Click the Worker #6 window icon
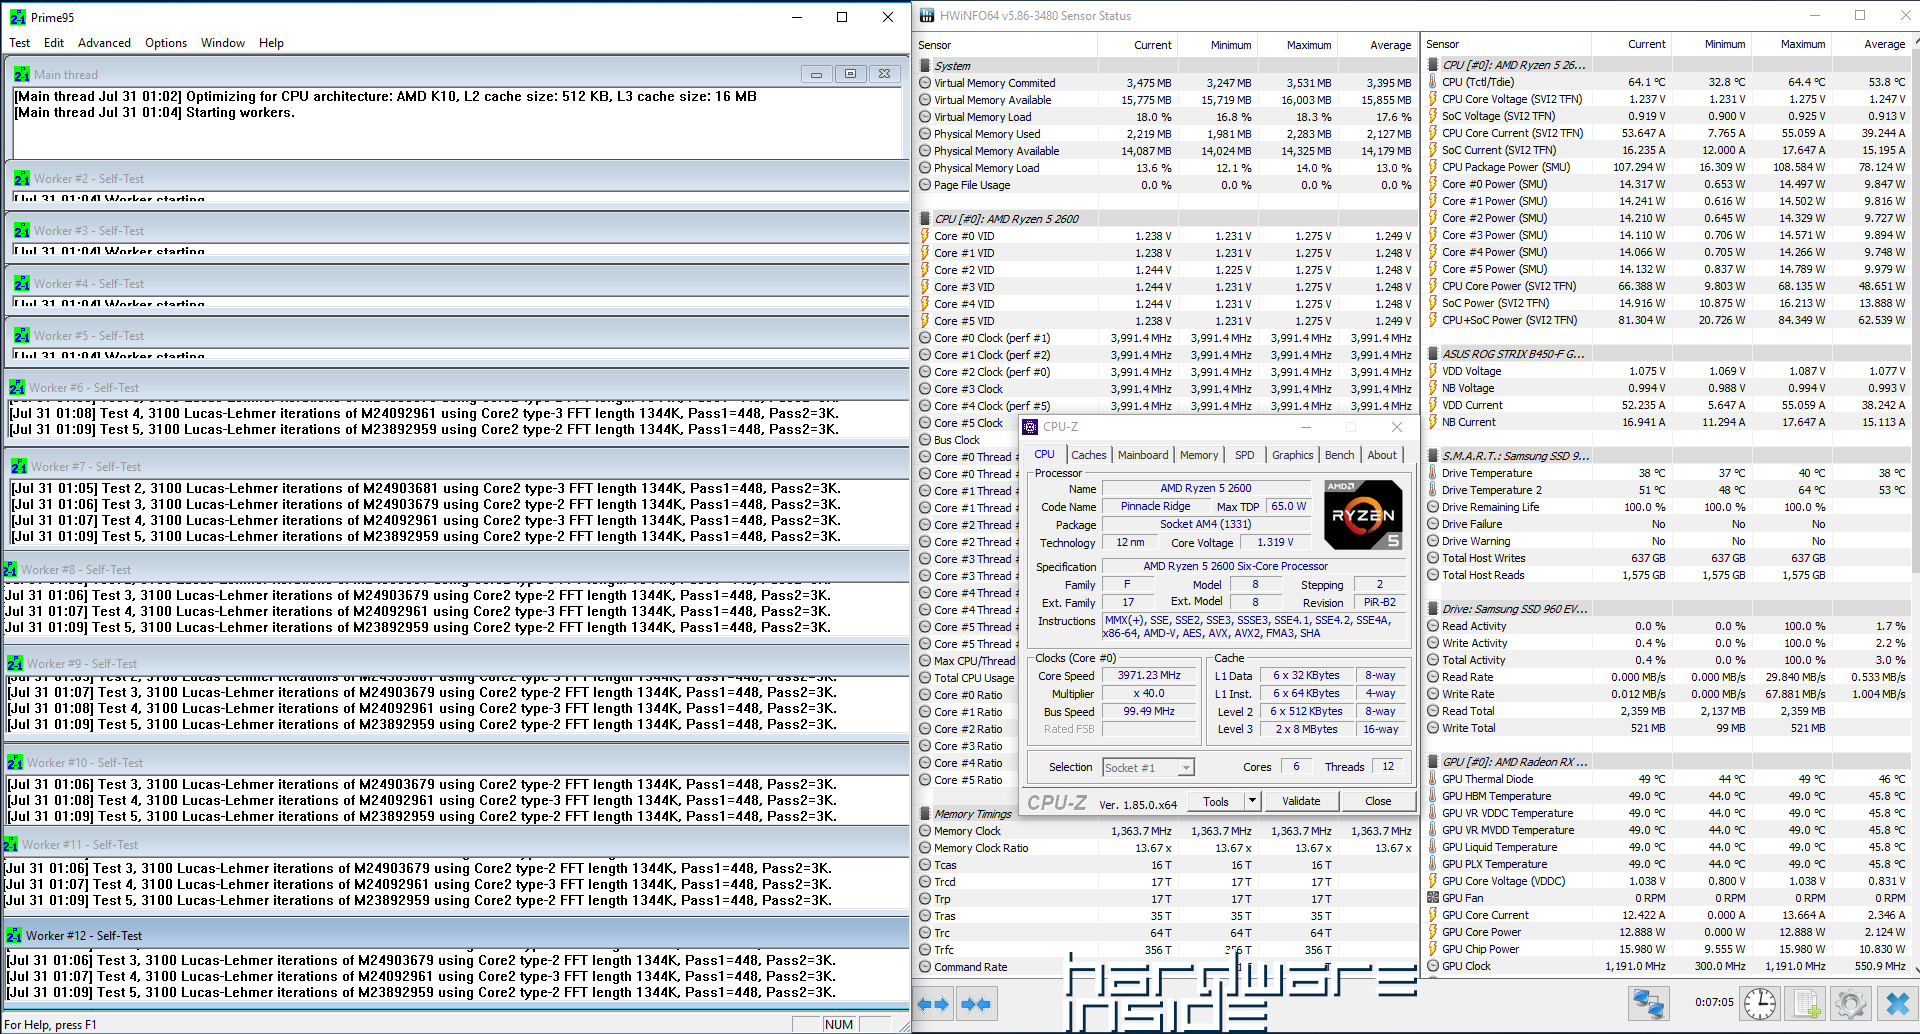 pyautogui.click(x=17, y=387)
